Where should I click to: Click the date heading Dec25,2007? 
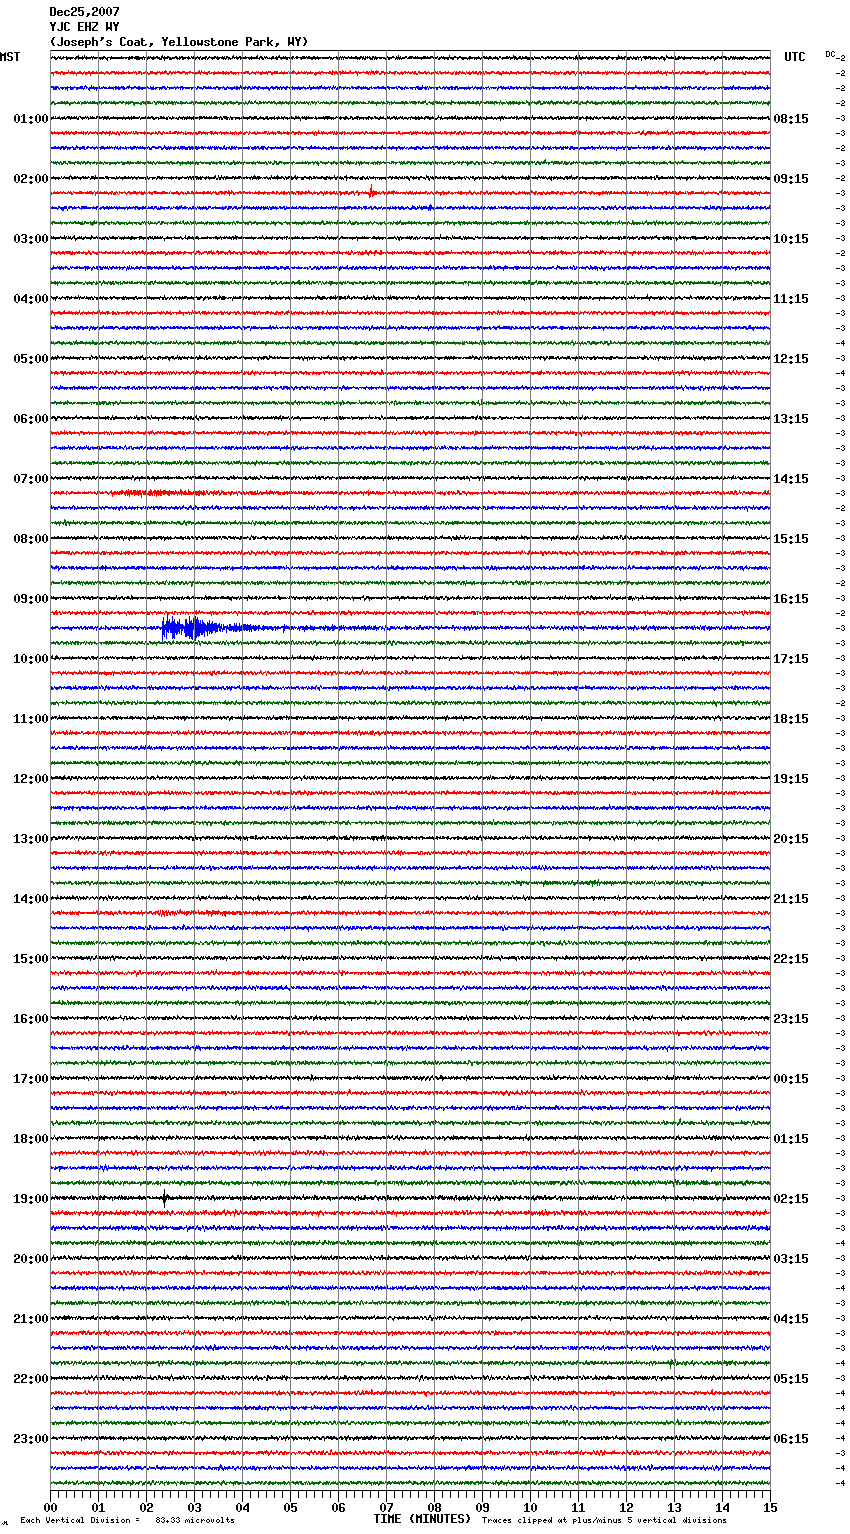click(85, 12)
